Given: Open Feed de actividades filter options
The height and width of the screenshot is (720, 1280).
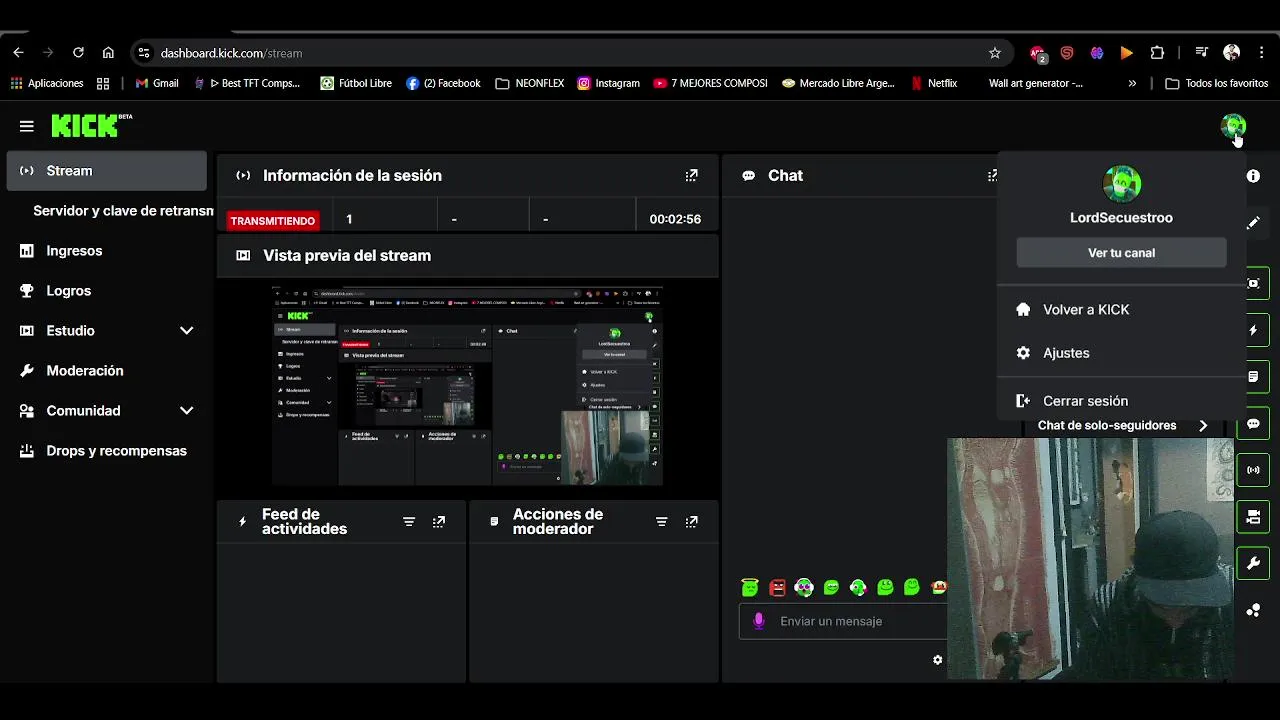Looking at the screenshot, I should pos(409,522).
